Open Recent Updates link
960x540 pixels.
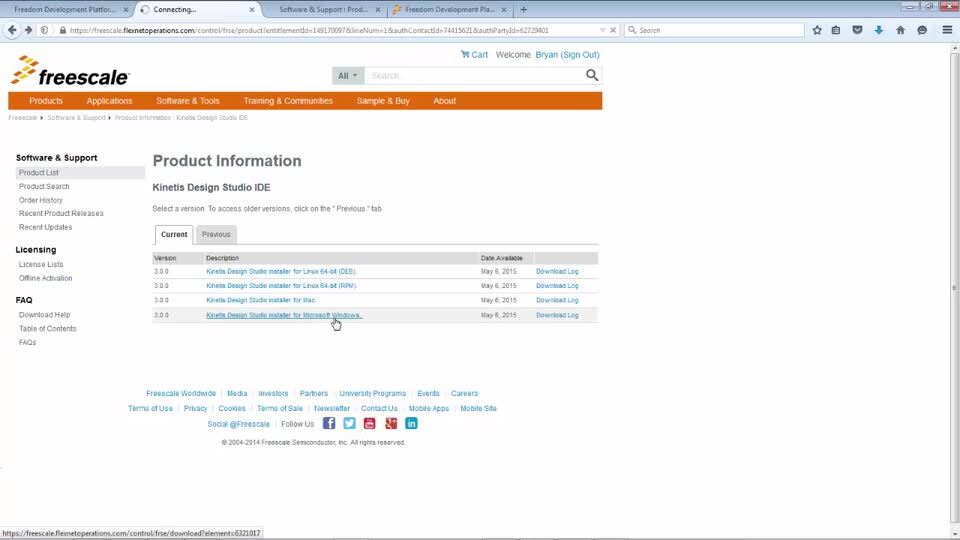click(45, 227)
